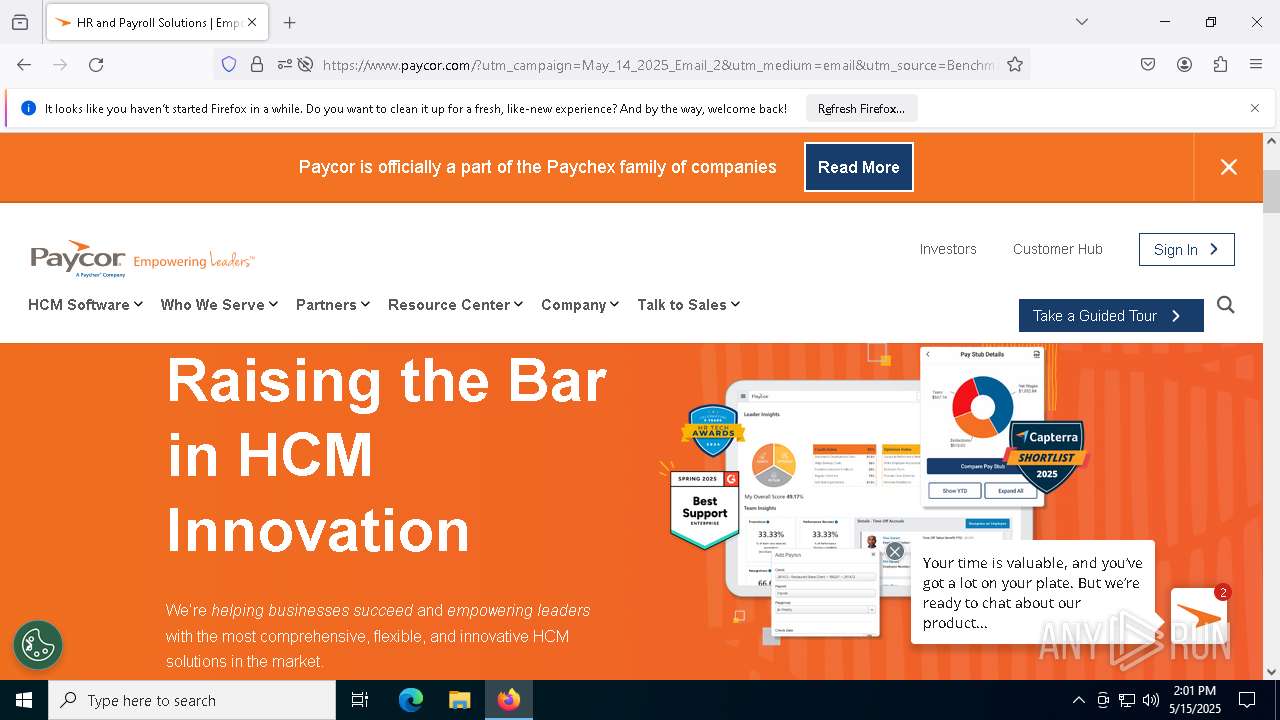Open the network icon in system tray
Image resolution: width=1280 pixels, height=720 pixels.
tap(1127, 700)
